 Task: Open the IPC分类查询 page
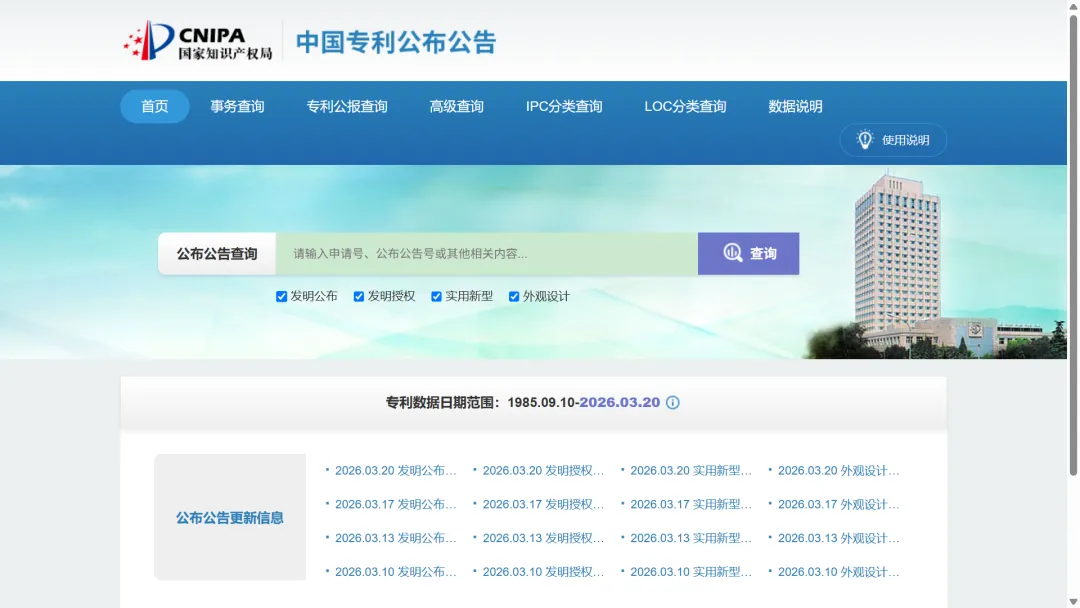click(564, 106)
